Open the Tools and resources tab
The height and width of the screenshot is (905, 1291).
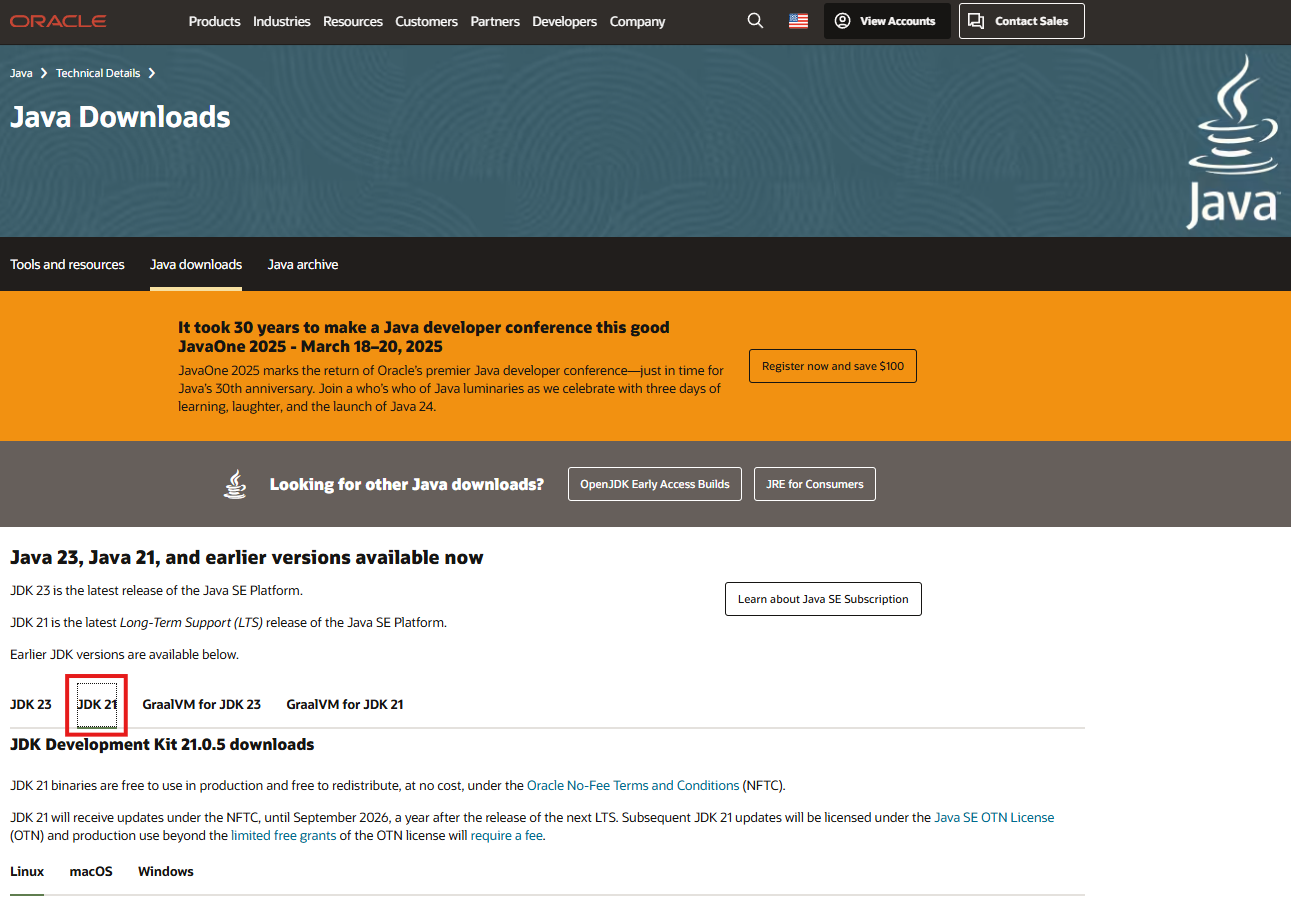[x=67, y=264]
